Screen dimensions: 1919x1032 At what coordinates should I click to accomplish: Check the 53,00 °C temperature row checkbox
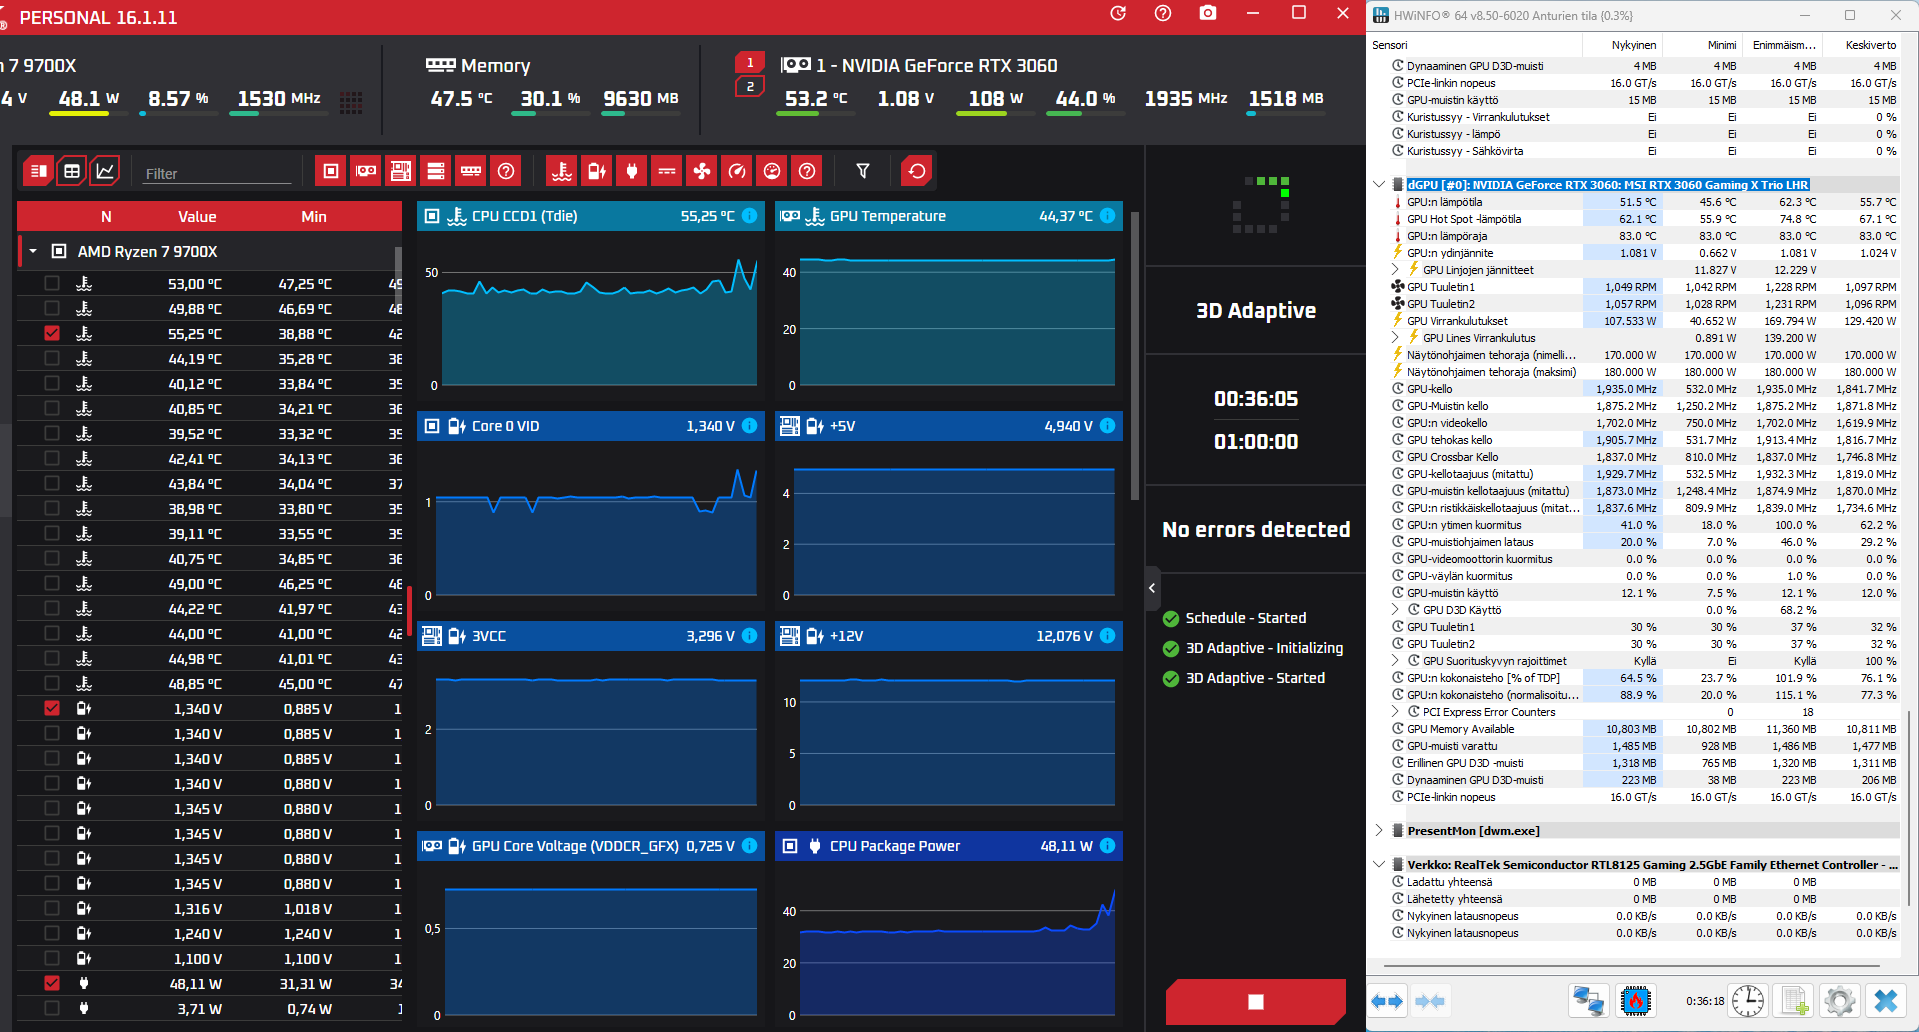pyautogui.click(x=52, y=283)
